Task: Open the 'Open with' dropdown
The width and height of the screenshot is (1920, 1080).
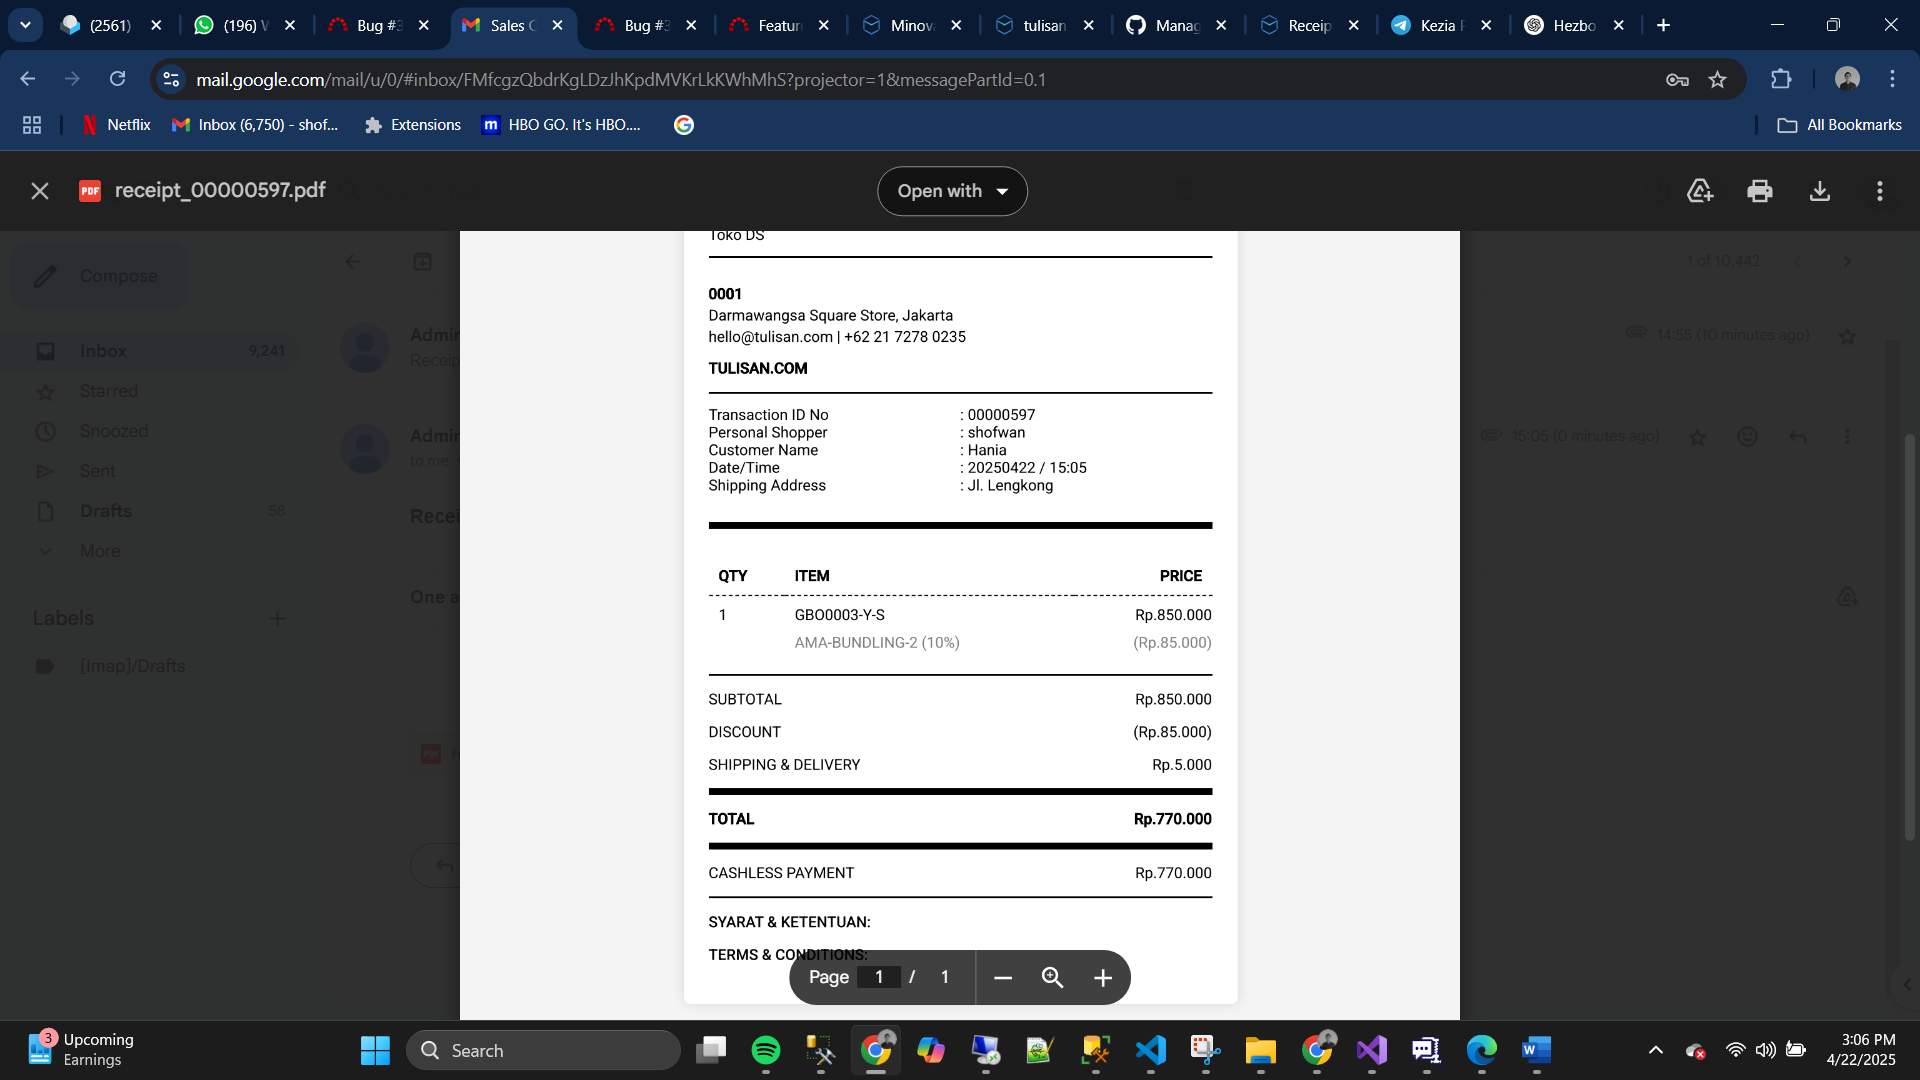Action: [x=952, y=191]
